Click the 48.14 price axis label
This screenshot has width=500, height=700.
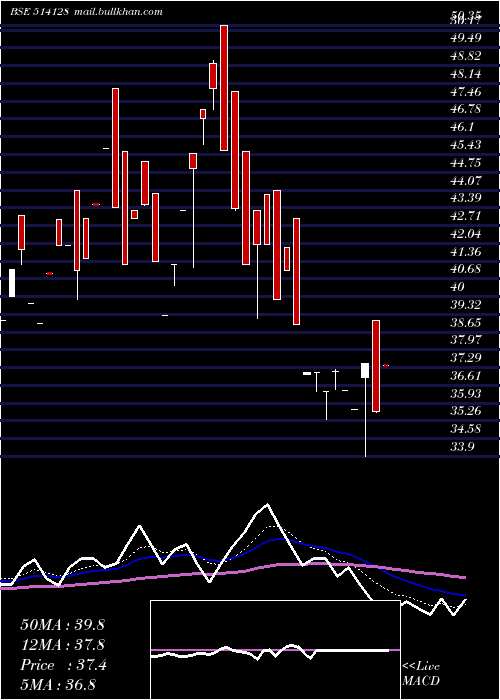(466, 74)
